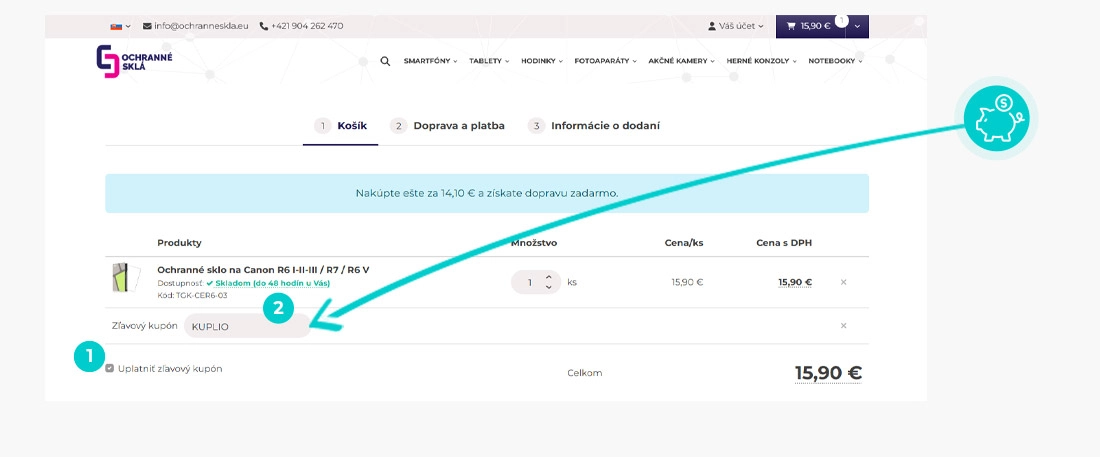
Task: Click the Celkom label
Action: 584,373
